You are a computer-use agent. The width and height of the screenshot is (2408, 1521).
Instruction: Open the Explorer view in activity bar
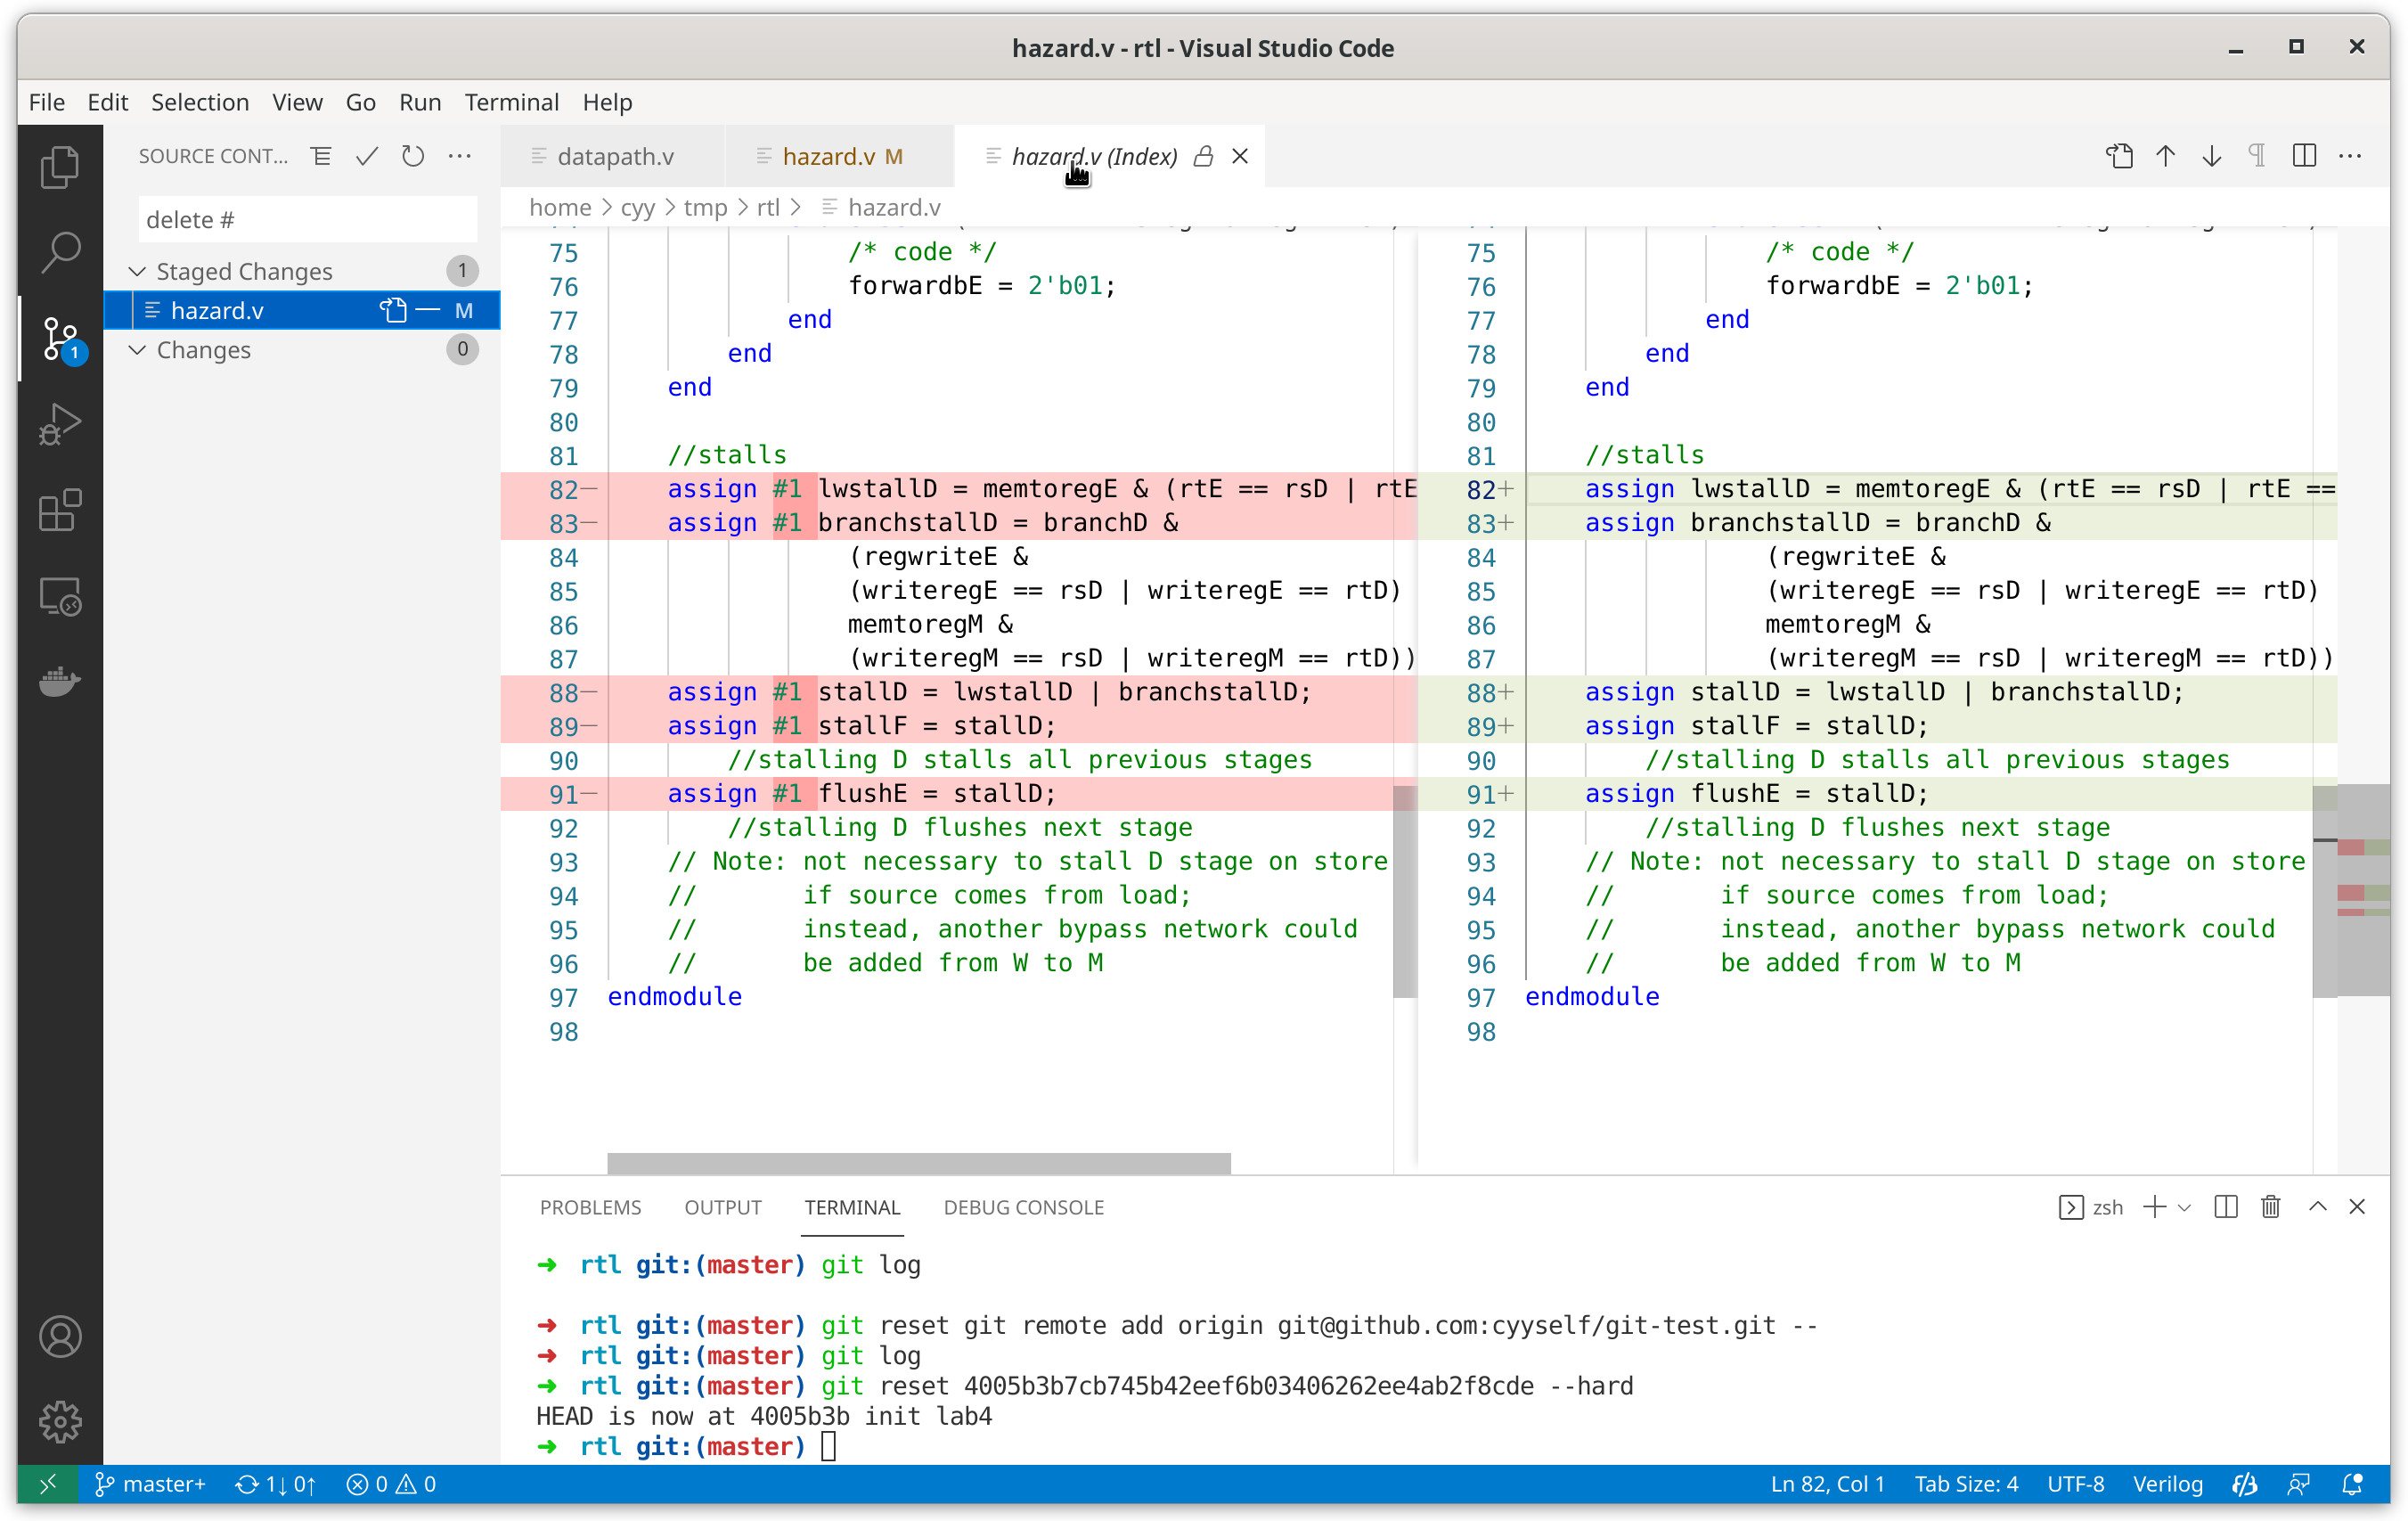pos(60,167)
